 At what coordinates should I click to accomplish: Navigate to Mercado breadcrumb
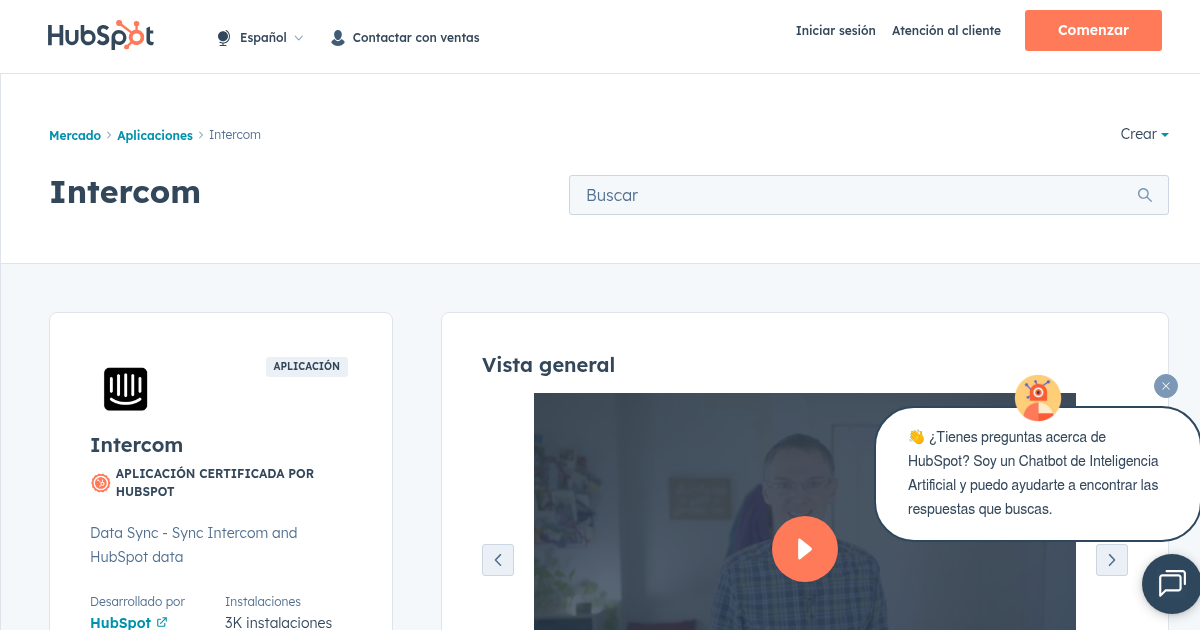point(75,135)
